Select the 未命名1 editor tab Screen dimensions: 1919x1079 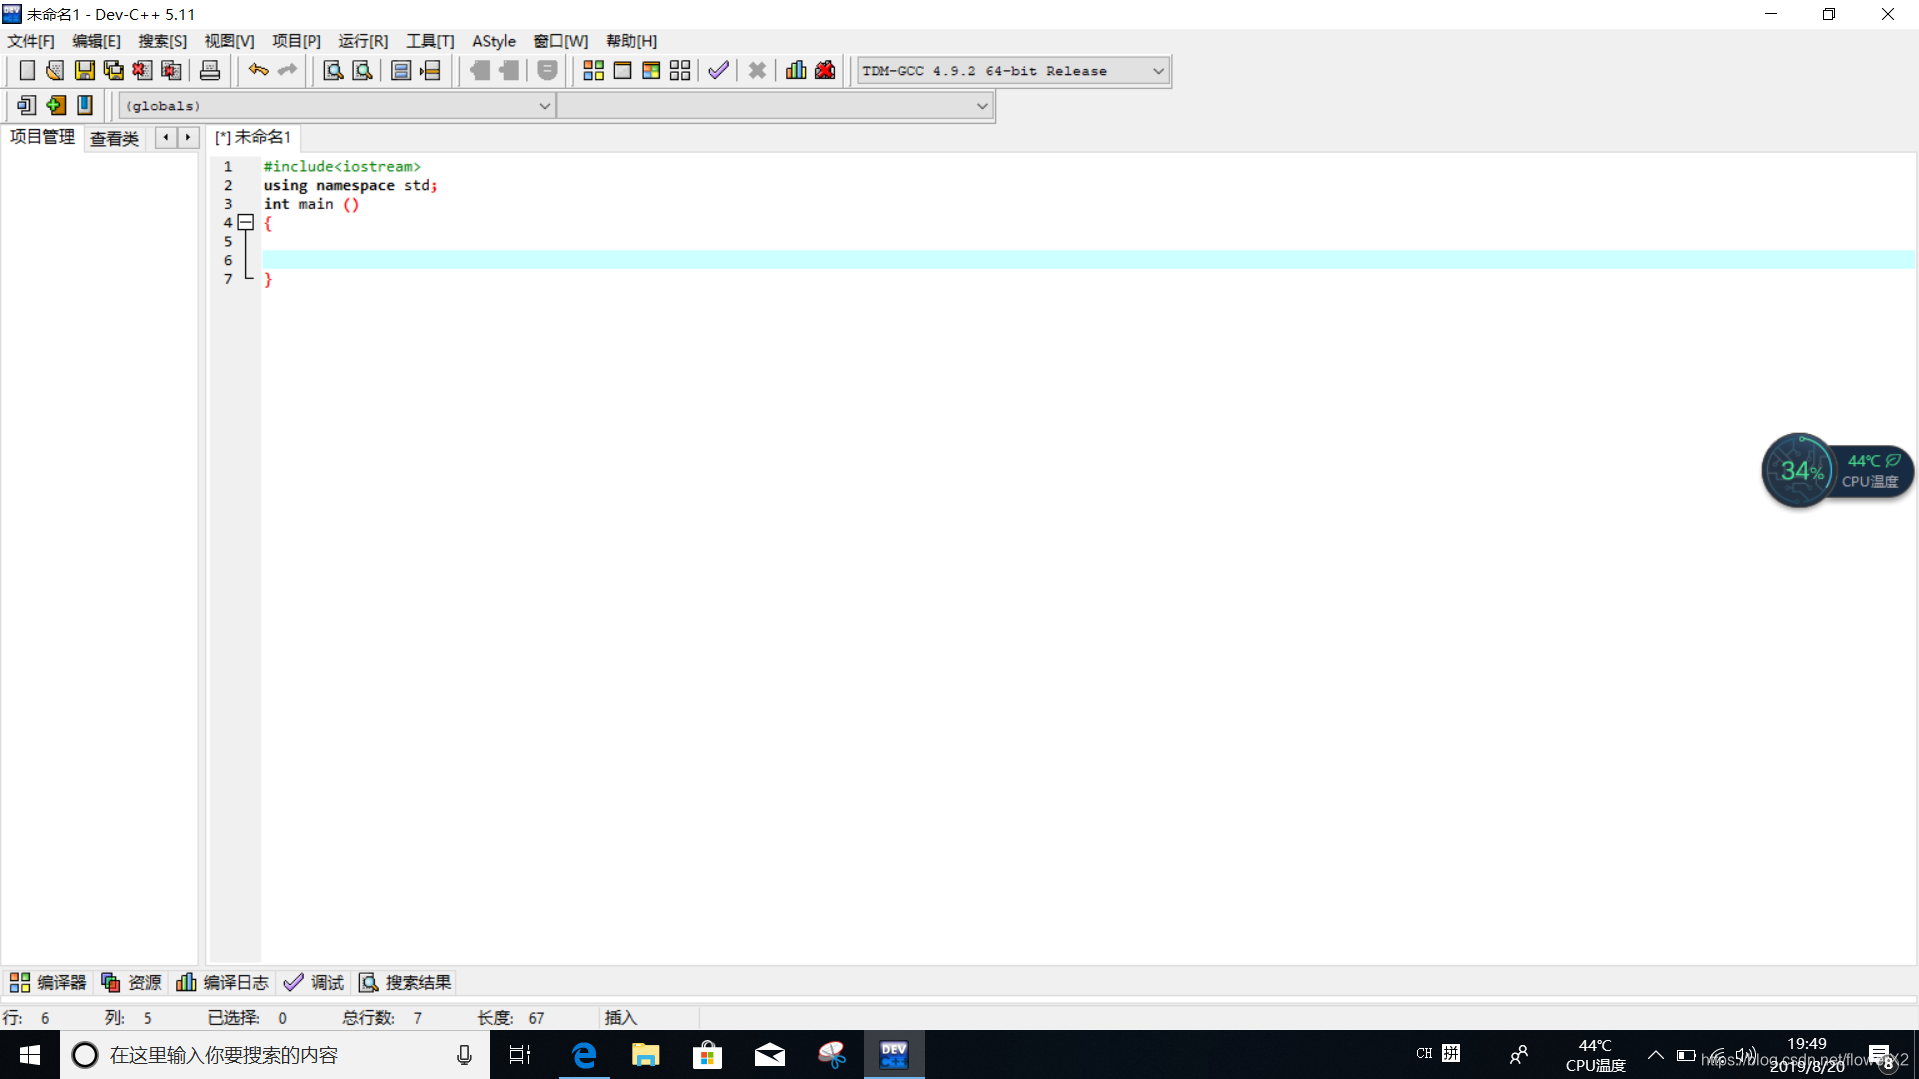pyautogui.click(x=253, y=137)
